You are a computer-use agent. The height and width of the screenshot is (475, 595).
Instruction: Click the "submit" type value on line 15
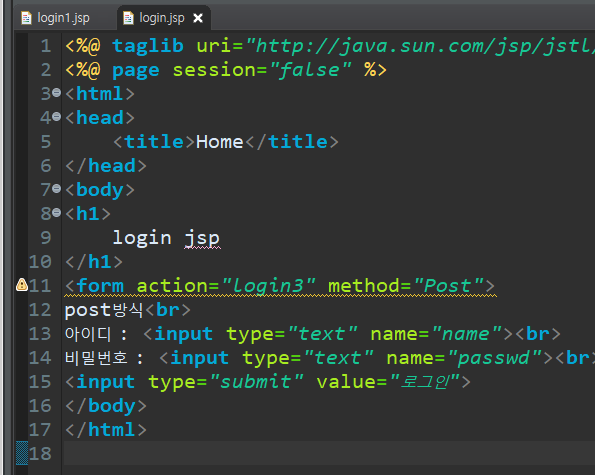(256, 382)
